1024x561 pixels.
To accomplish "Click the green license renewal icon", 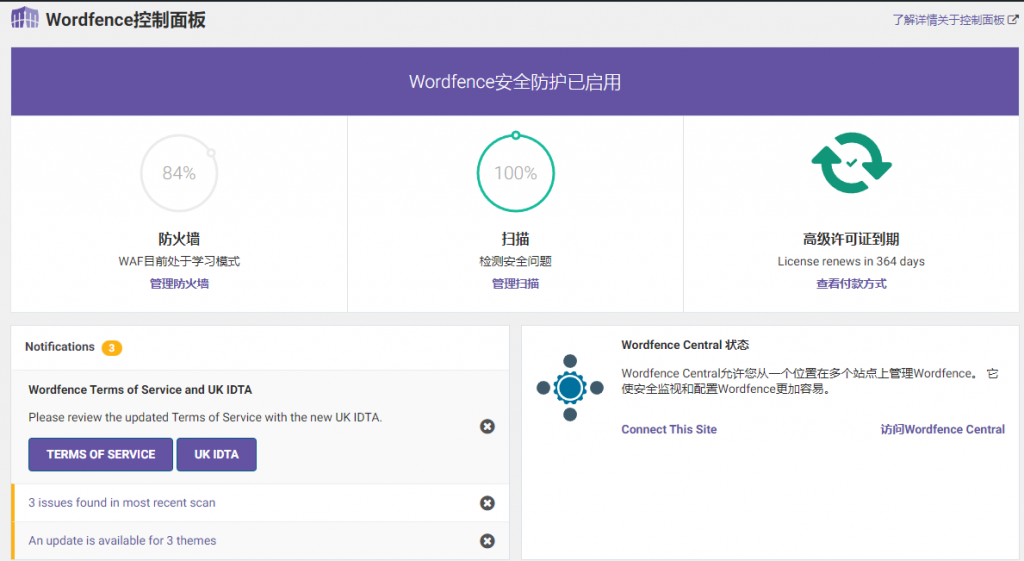I will point(851,163).
